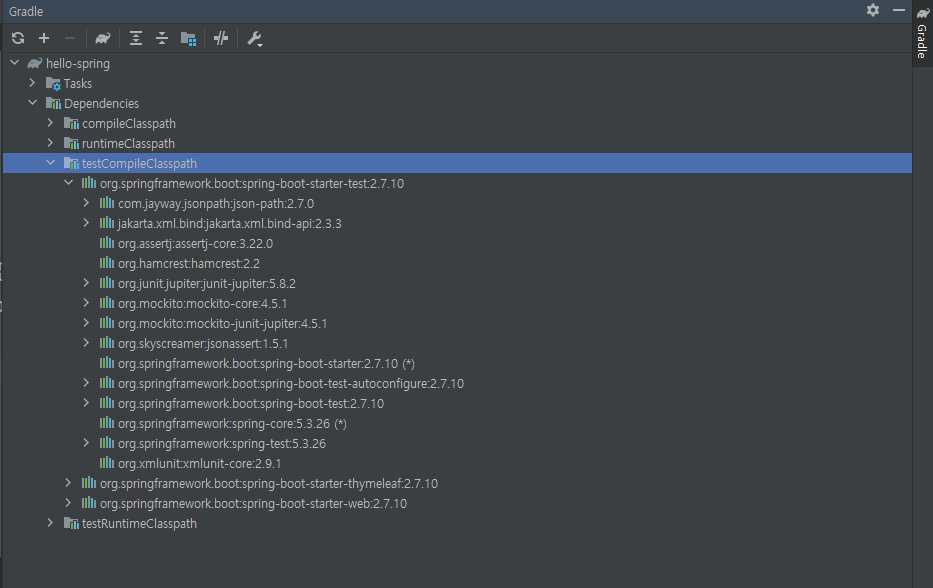Toggle offline mode icon
This screenshot has width=933, height=588.
(221, 39)
